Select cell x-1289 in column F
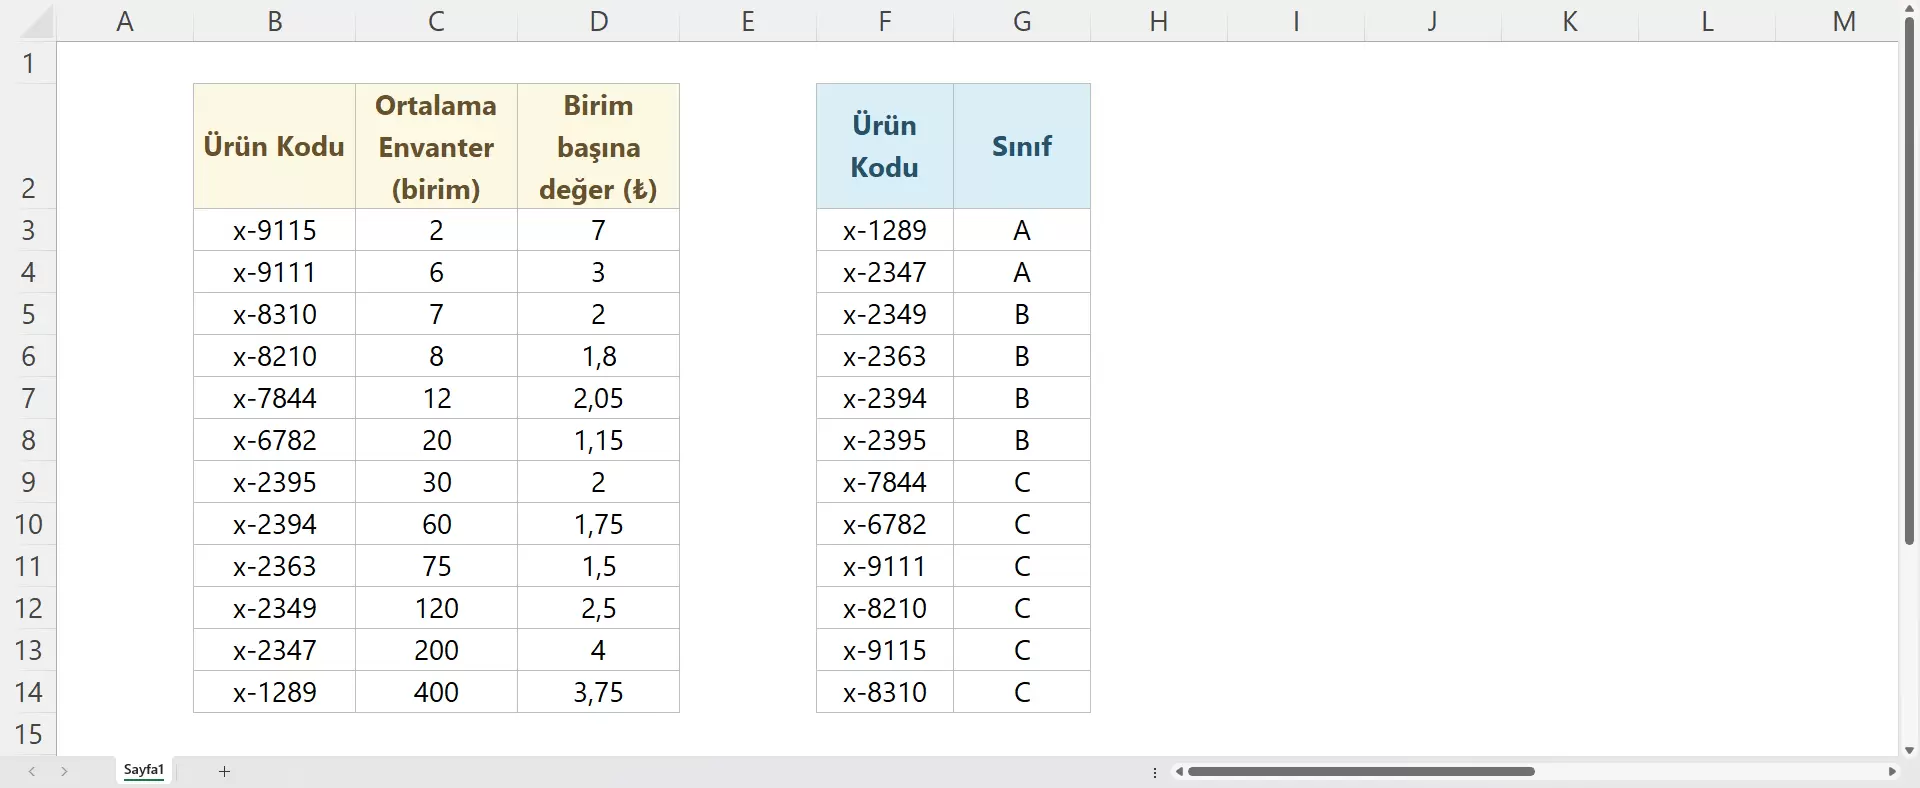 tap(885, 230)
